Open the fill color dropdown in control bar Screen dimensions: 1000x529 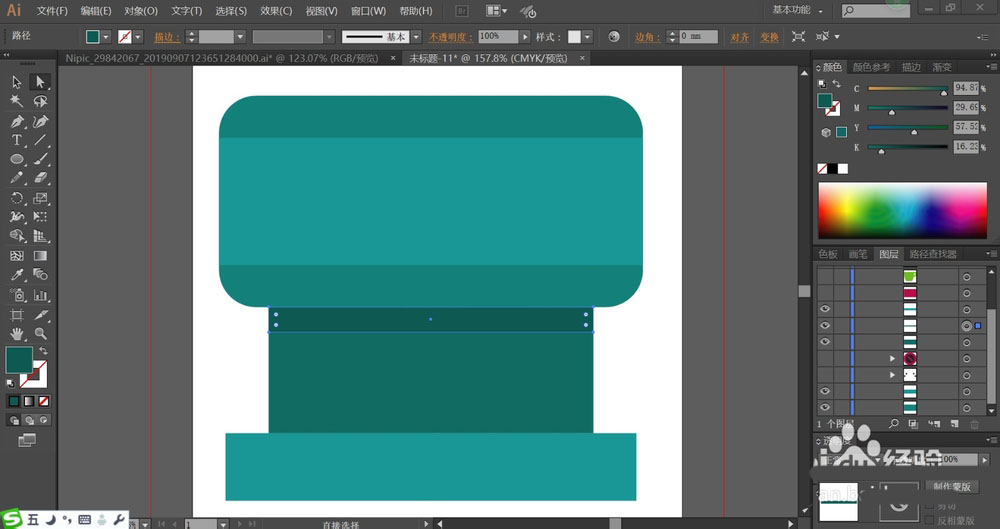106,37
